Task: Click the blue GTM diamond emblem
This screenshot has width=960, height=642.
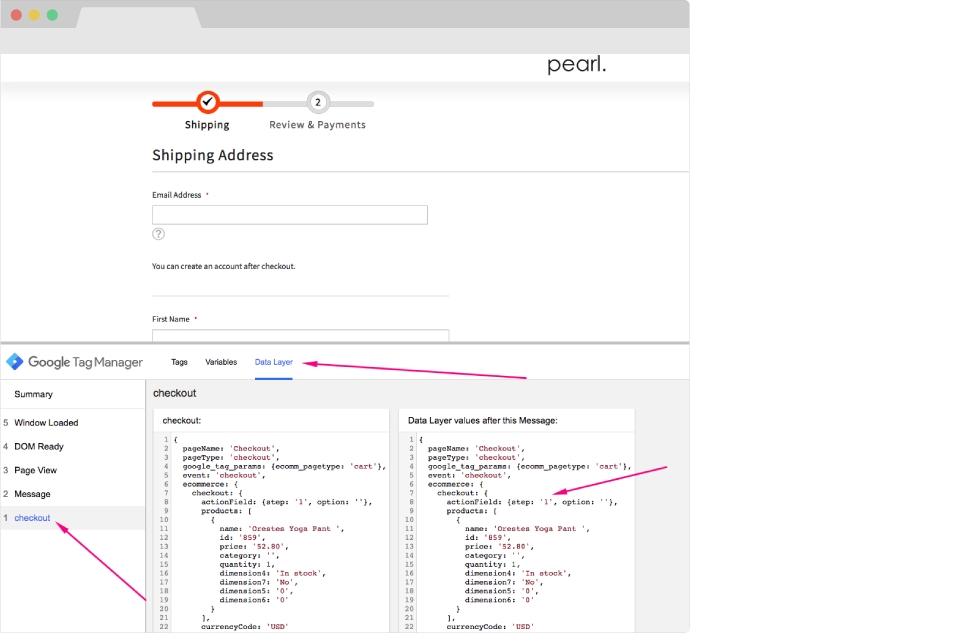Action: pyautogui.click(x=13, y=362)
